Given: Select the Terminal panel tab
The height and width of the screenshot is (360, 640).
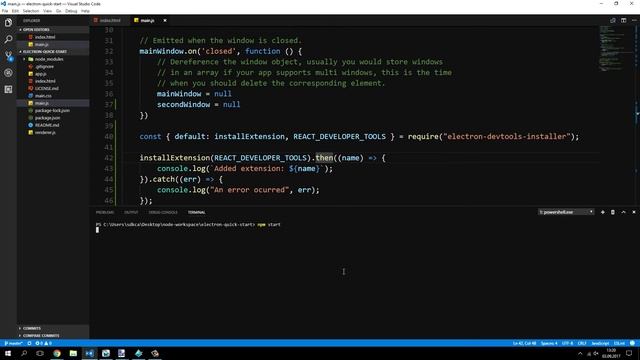Looking at the screenshot, I should point(196,212).
